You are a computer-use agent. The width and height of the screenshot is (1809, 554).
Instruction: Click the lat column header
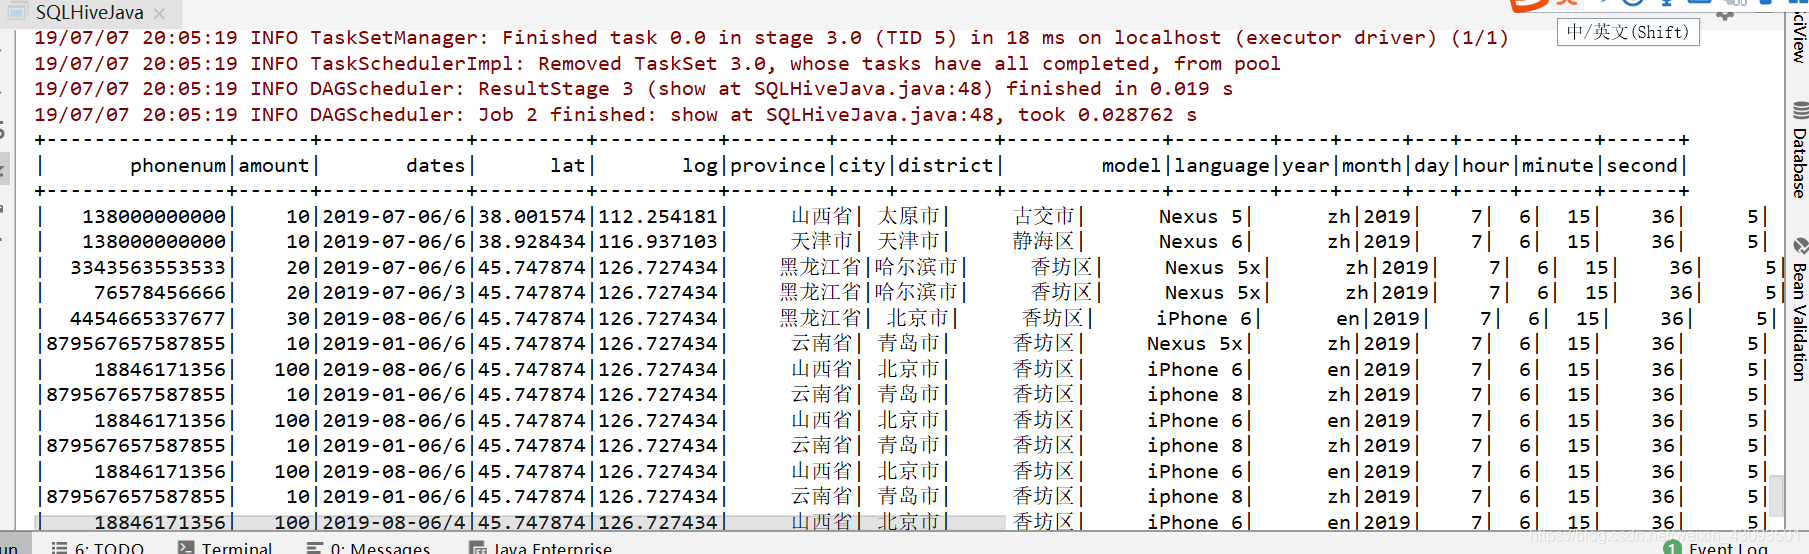coord(568,166)
